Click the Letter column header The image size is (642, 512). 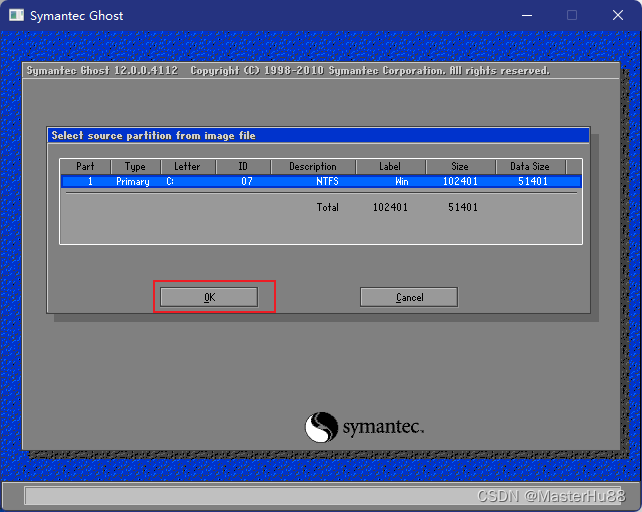pos(187,166)
